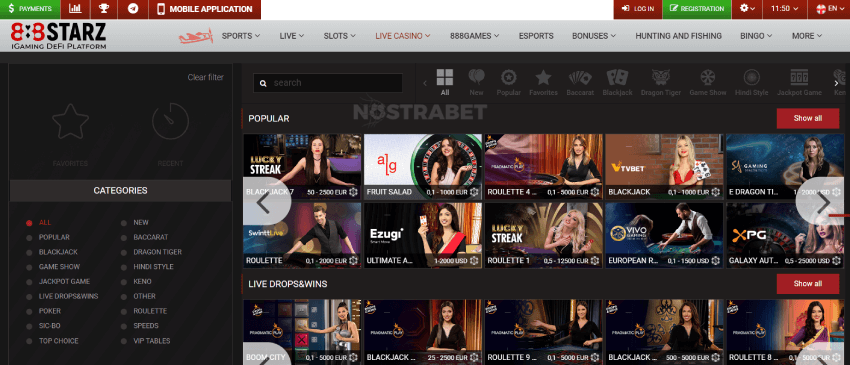
Task: Open HUNTING AND FISHING menu item
Action: click(x=678, y=36)
